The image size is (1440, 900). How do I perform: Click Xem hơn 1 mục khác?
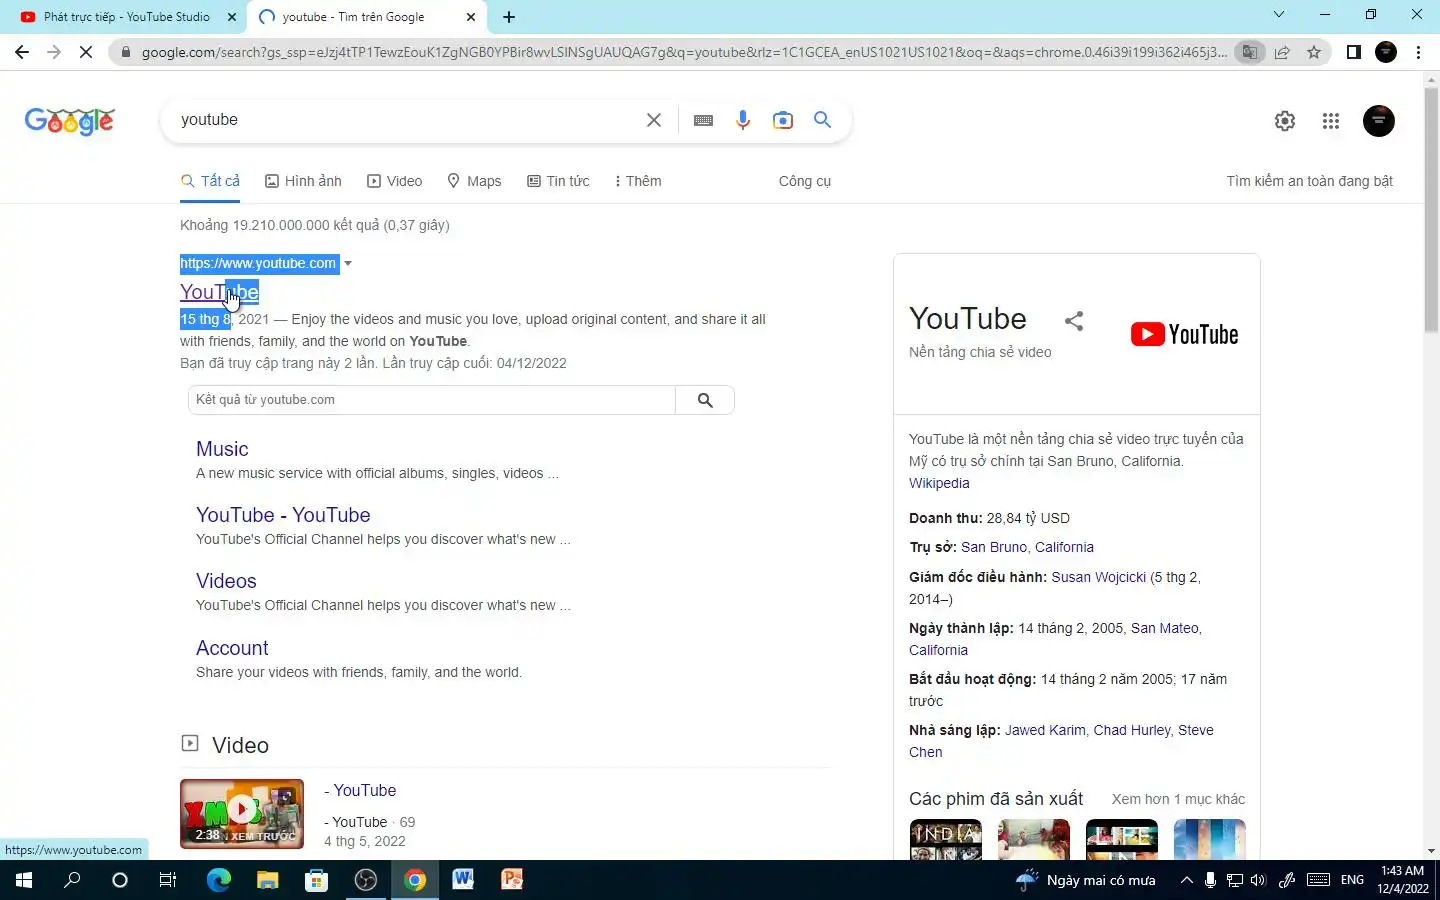1178,799
